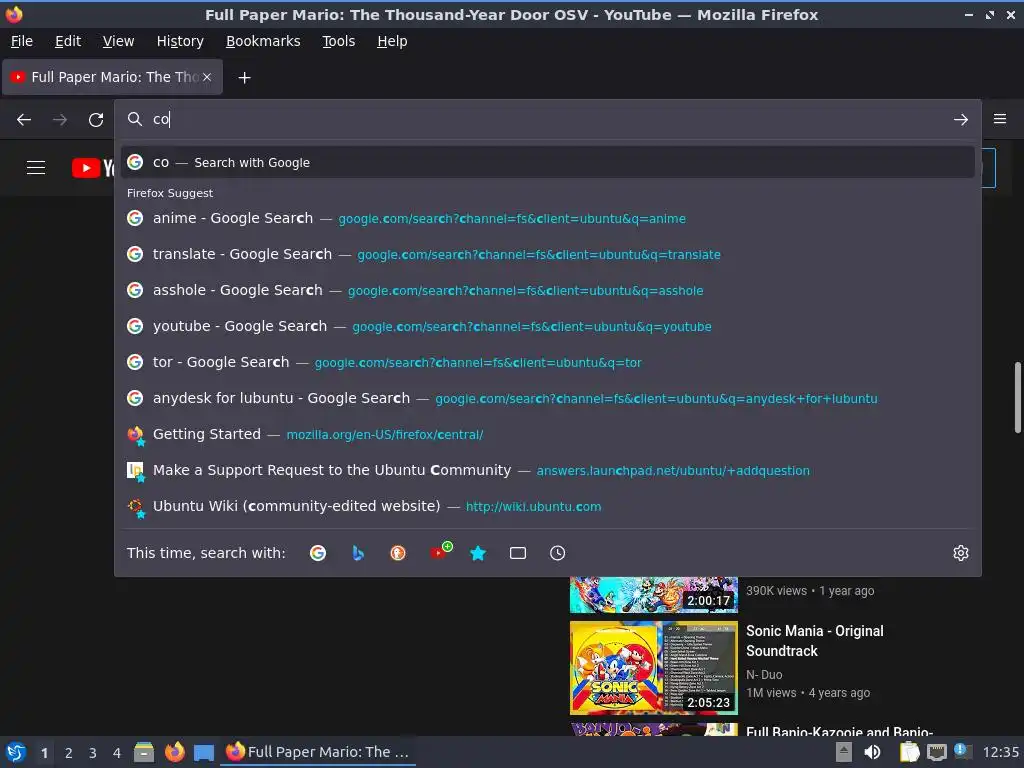Click the update notification tray icon

pyautogui.click(x=961, y=750)
